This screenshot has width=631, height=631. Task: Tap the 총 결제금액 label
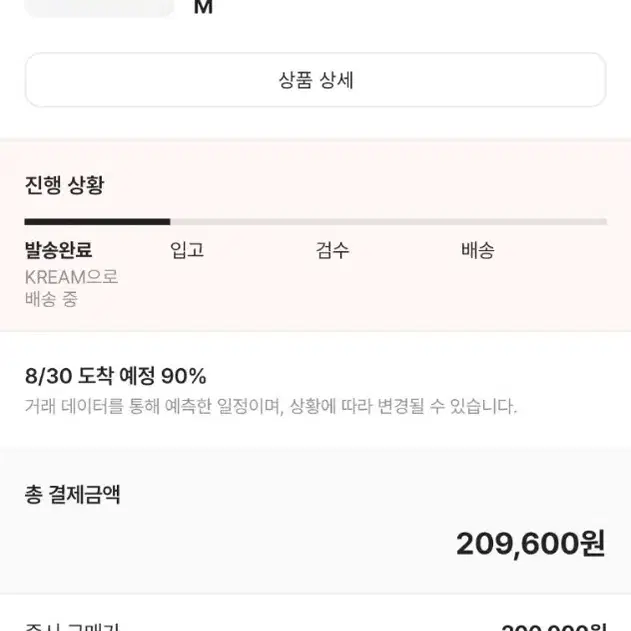coord(72,494)
